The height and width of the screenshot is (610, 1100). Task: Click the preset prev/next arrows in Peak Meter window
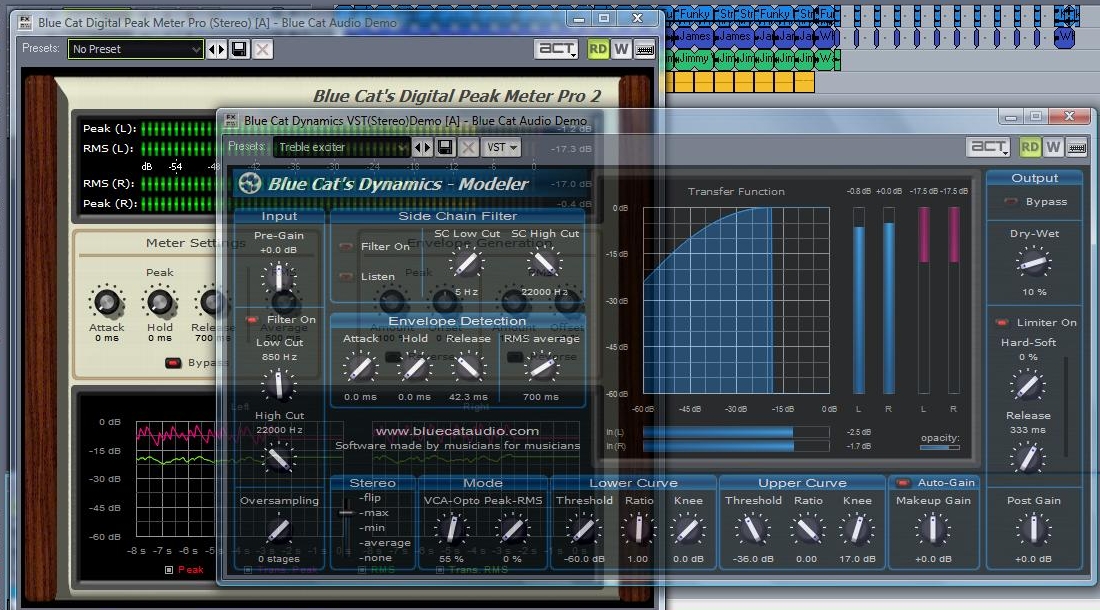(217, 49)
